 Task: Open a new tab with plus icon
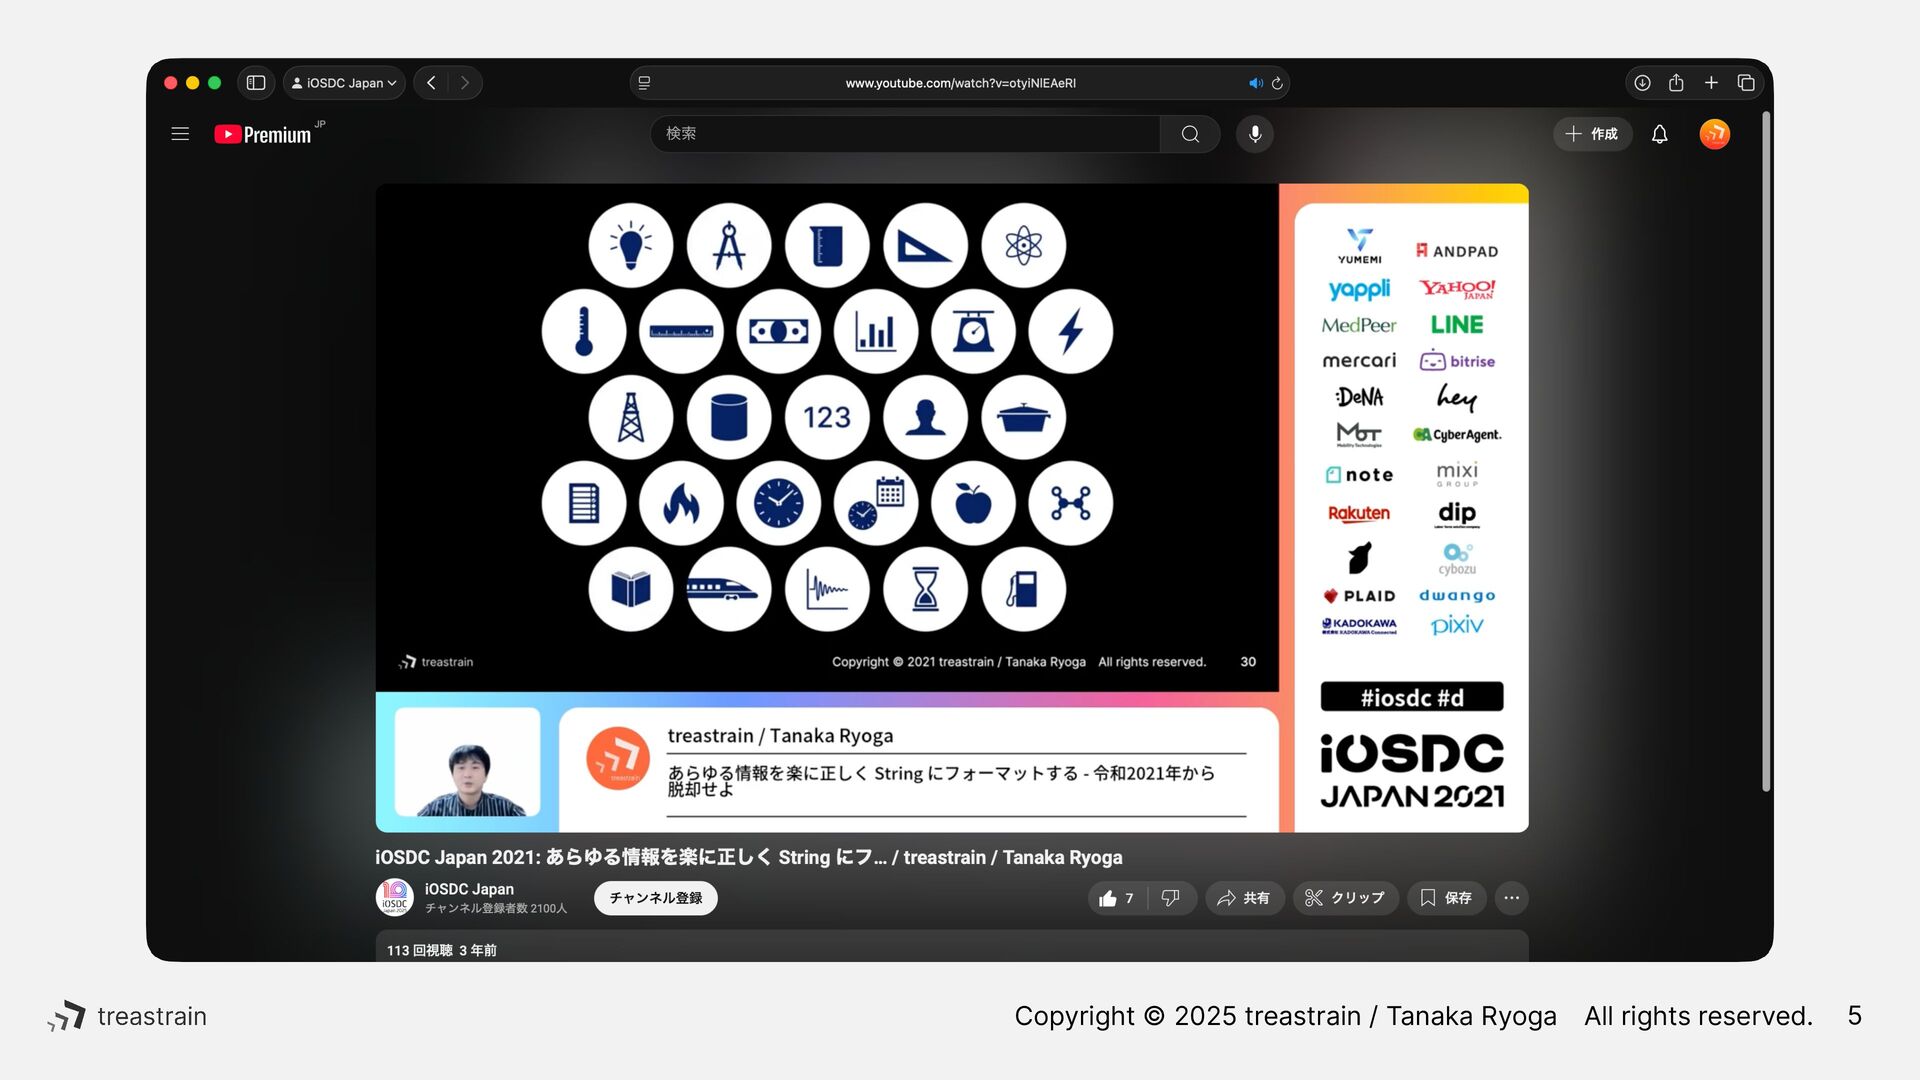point(1711,83)
